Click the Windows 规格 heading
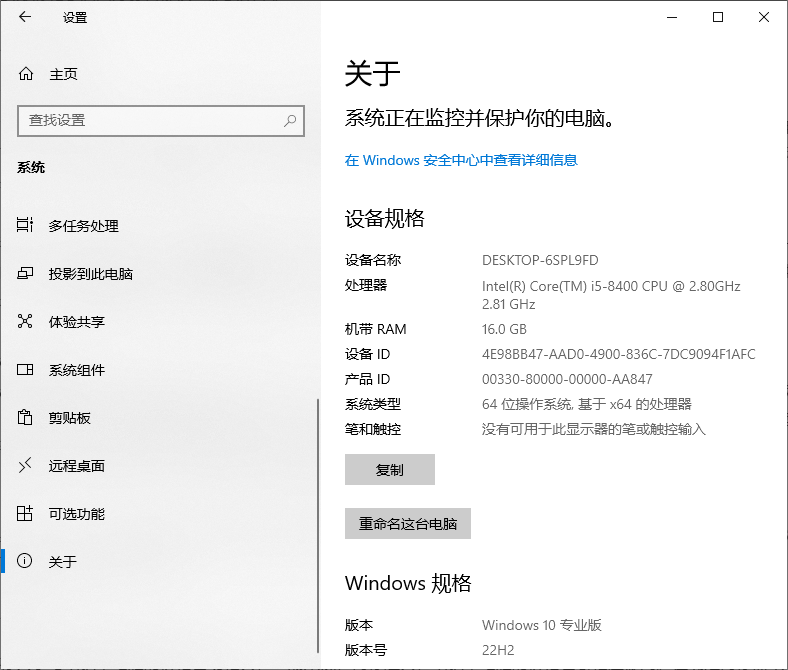The height and width of the screenshot is (670, 788). (408, 583)
